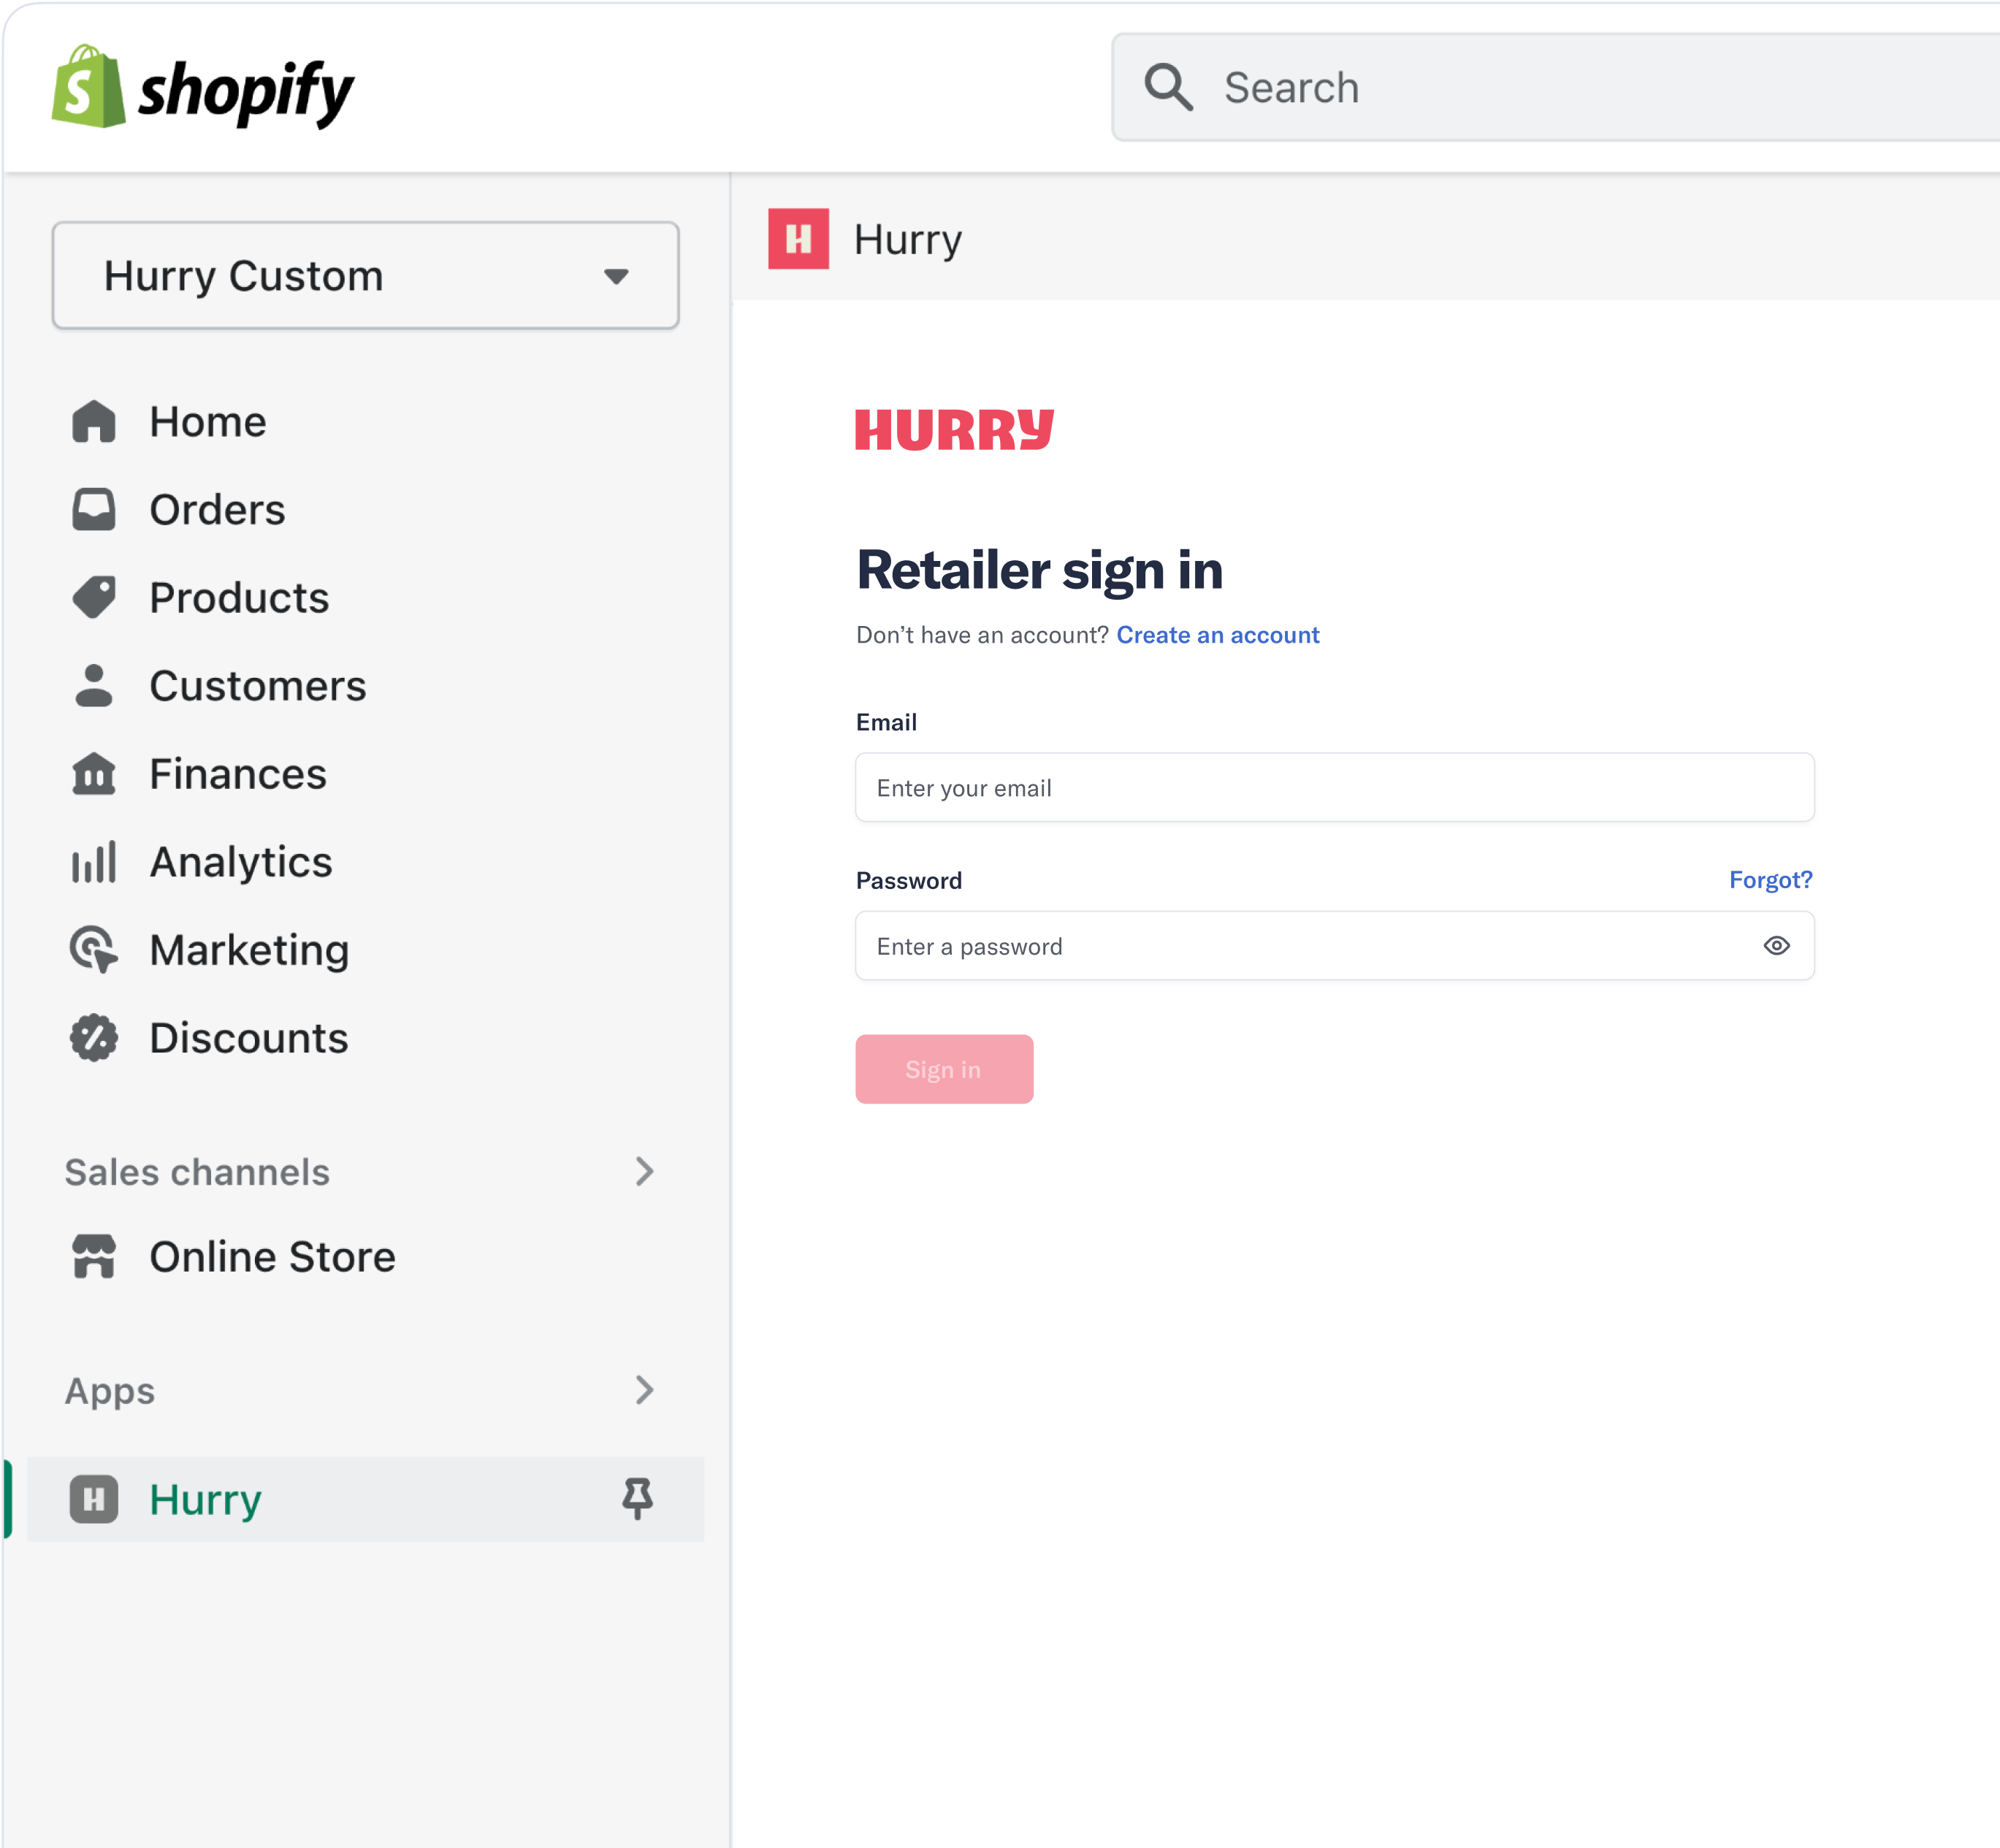The width and height of the screenshot is (2000, 1848).
Task: Click the Customers person icon
Action: pyautogui.click(x=94, y=685)
